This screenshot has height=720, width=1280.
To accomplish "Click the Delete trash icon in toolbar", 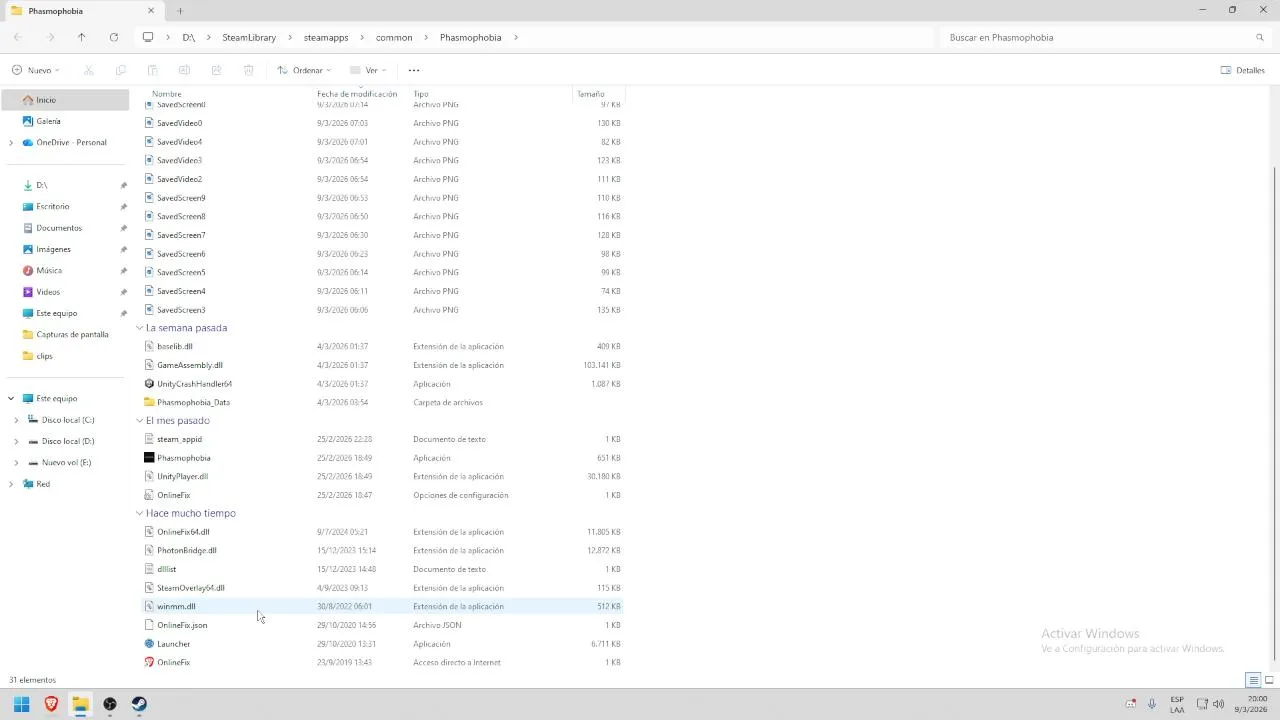I will pyautogui.click(x=248, y=70).
